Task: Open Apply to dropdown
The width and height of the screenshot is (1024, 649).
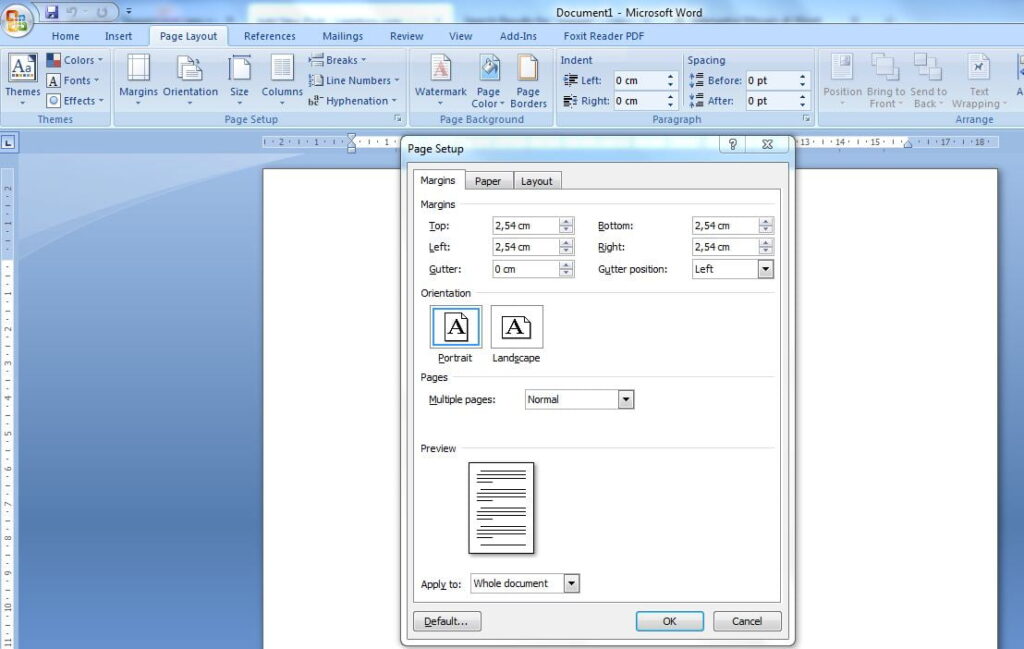Action: coord(571,584)
